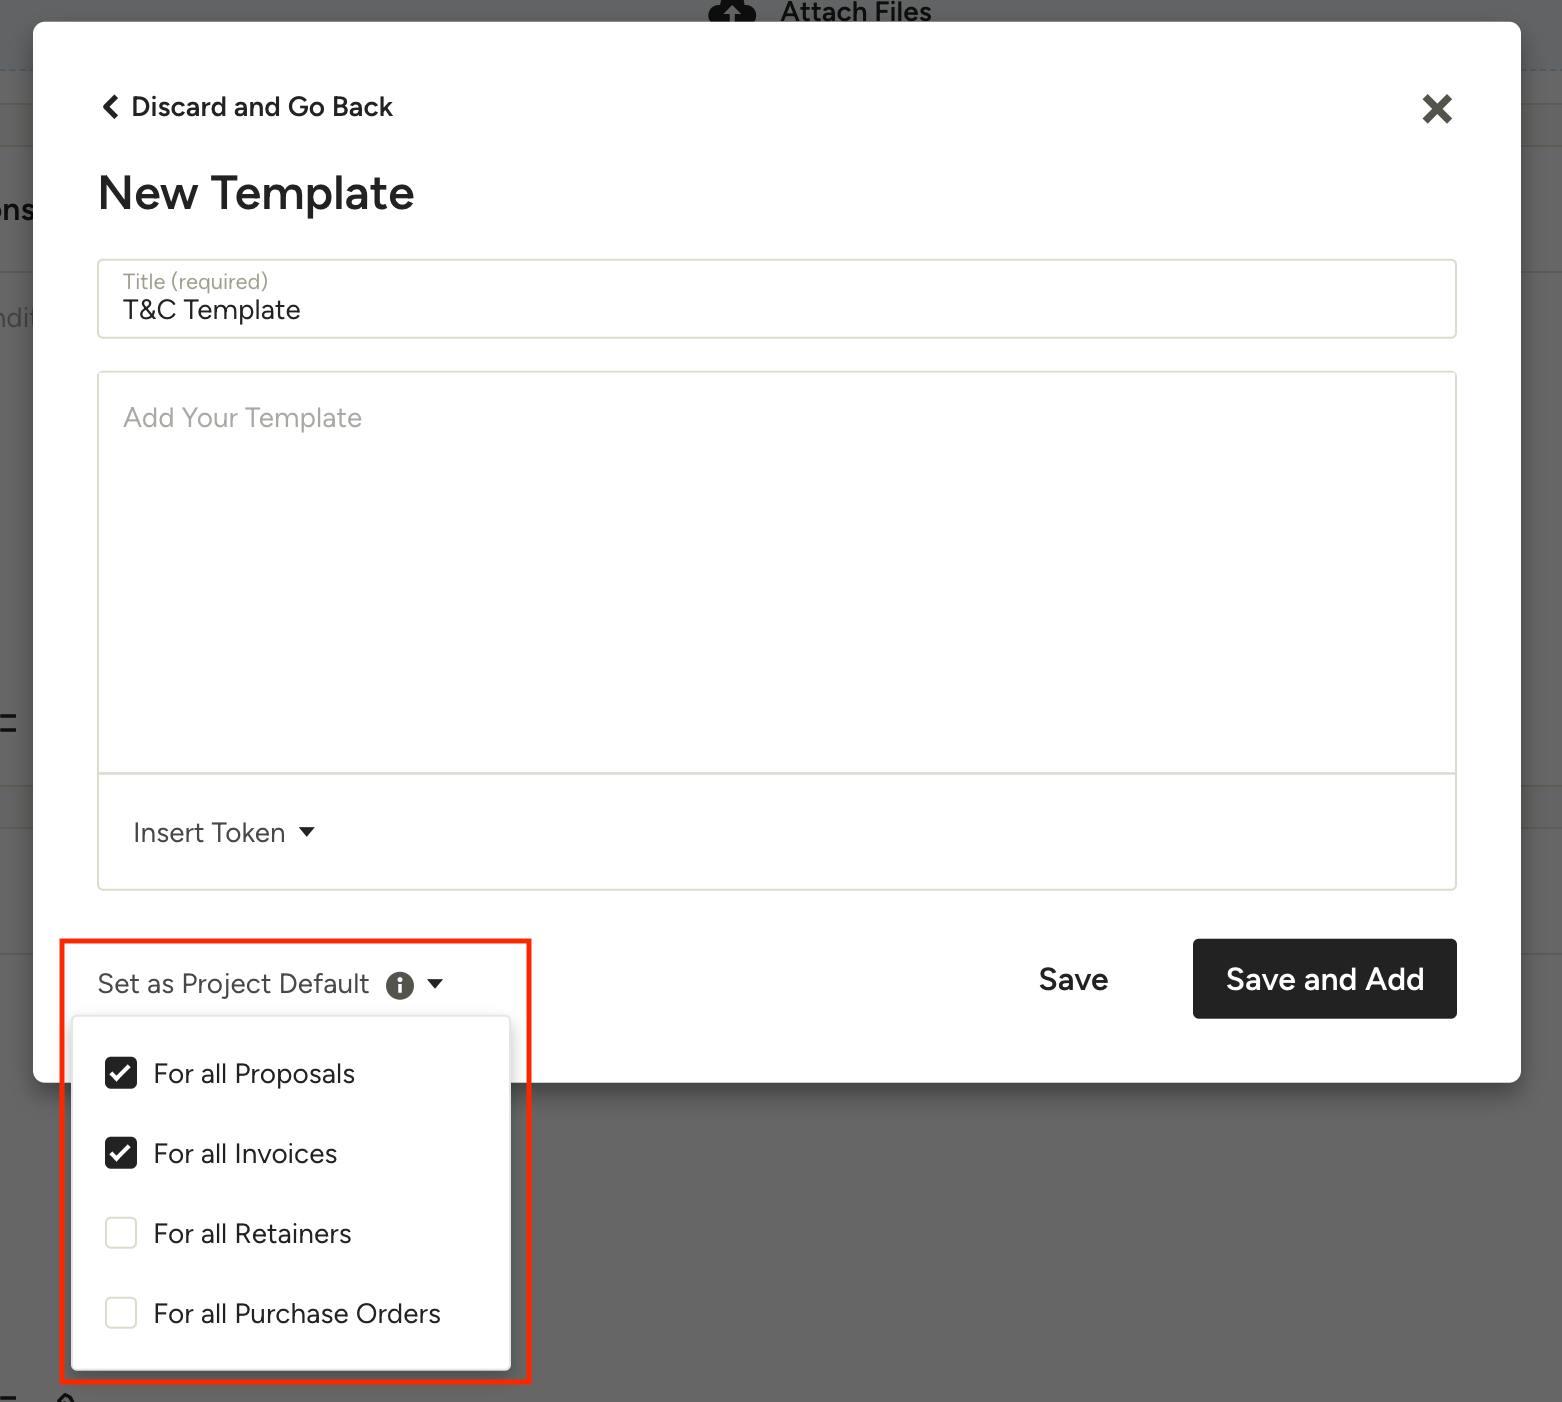This screenshot has width=1562, height=1402.
Task: Click the info icon beside Project Default
Action: pyautogui.click(x=400, y=985)
